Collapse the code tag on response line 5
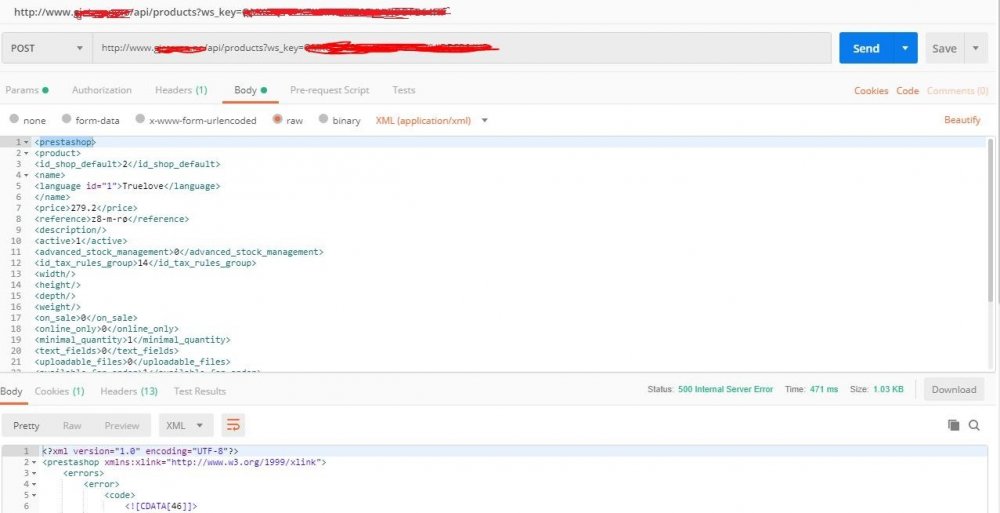The width and height of the screenshot is (1000, 513). click(34, 495)
